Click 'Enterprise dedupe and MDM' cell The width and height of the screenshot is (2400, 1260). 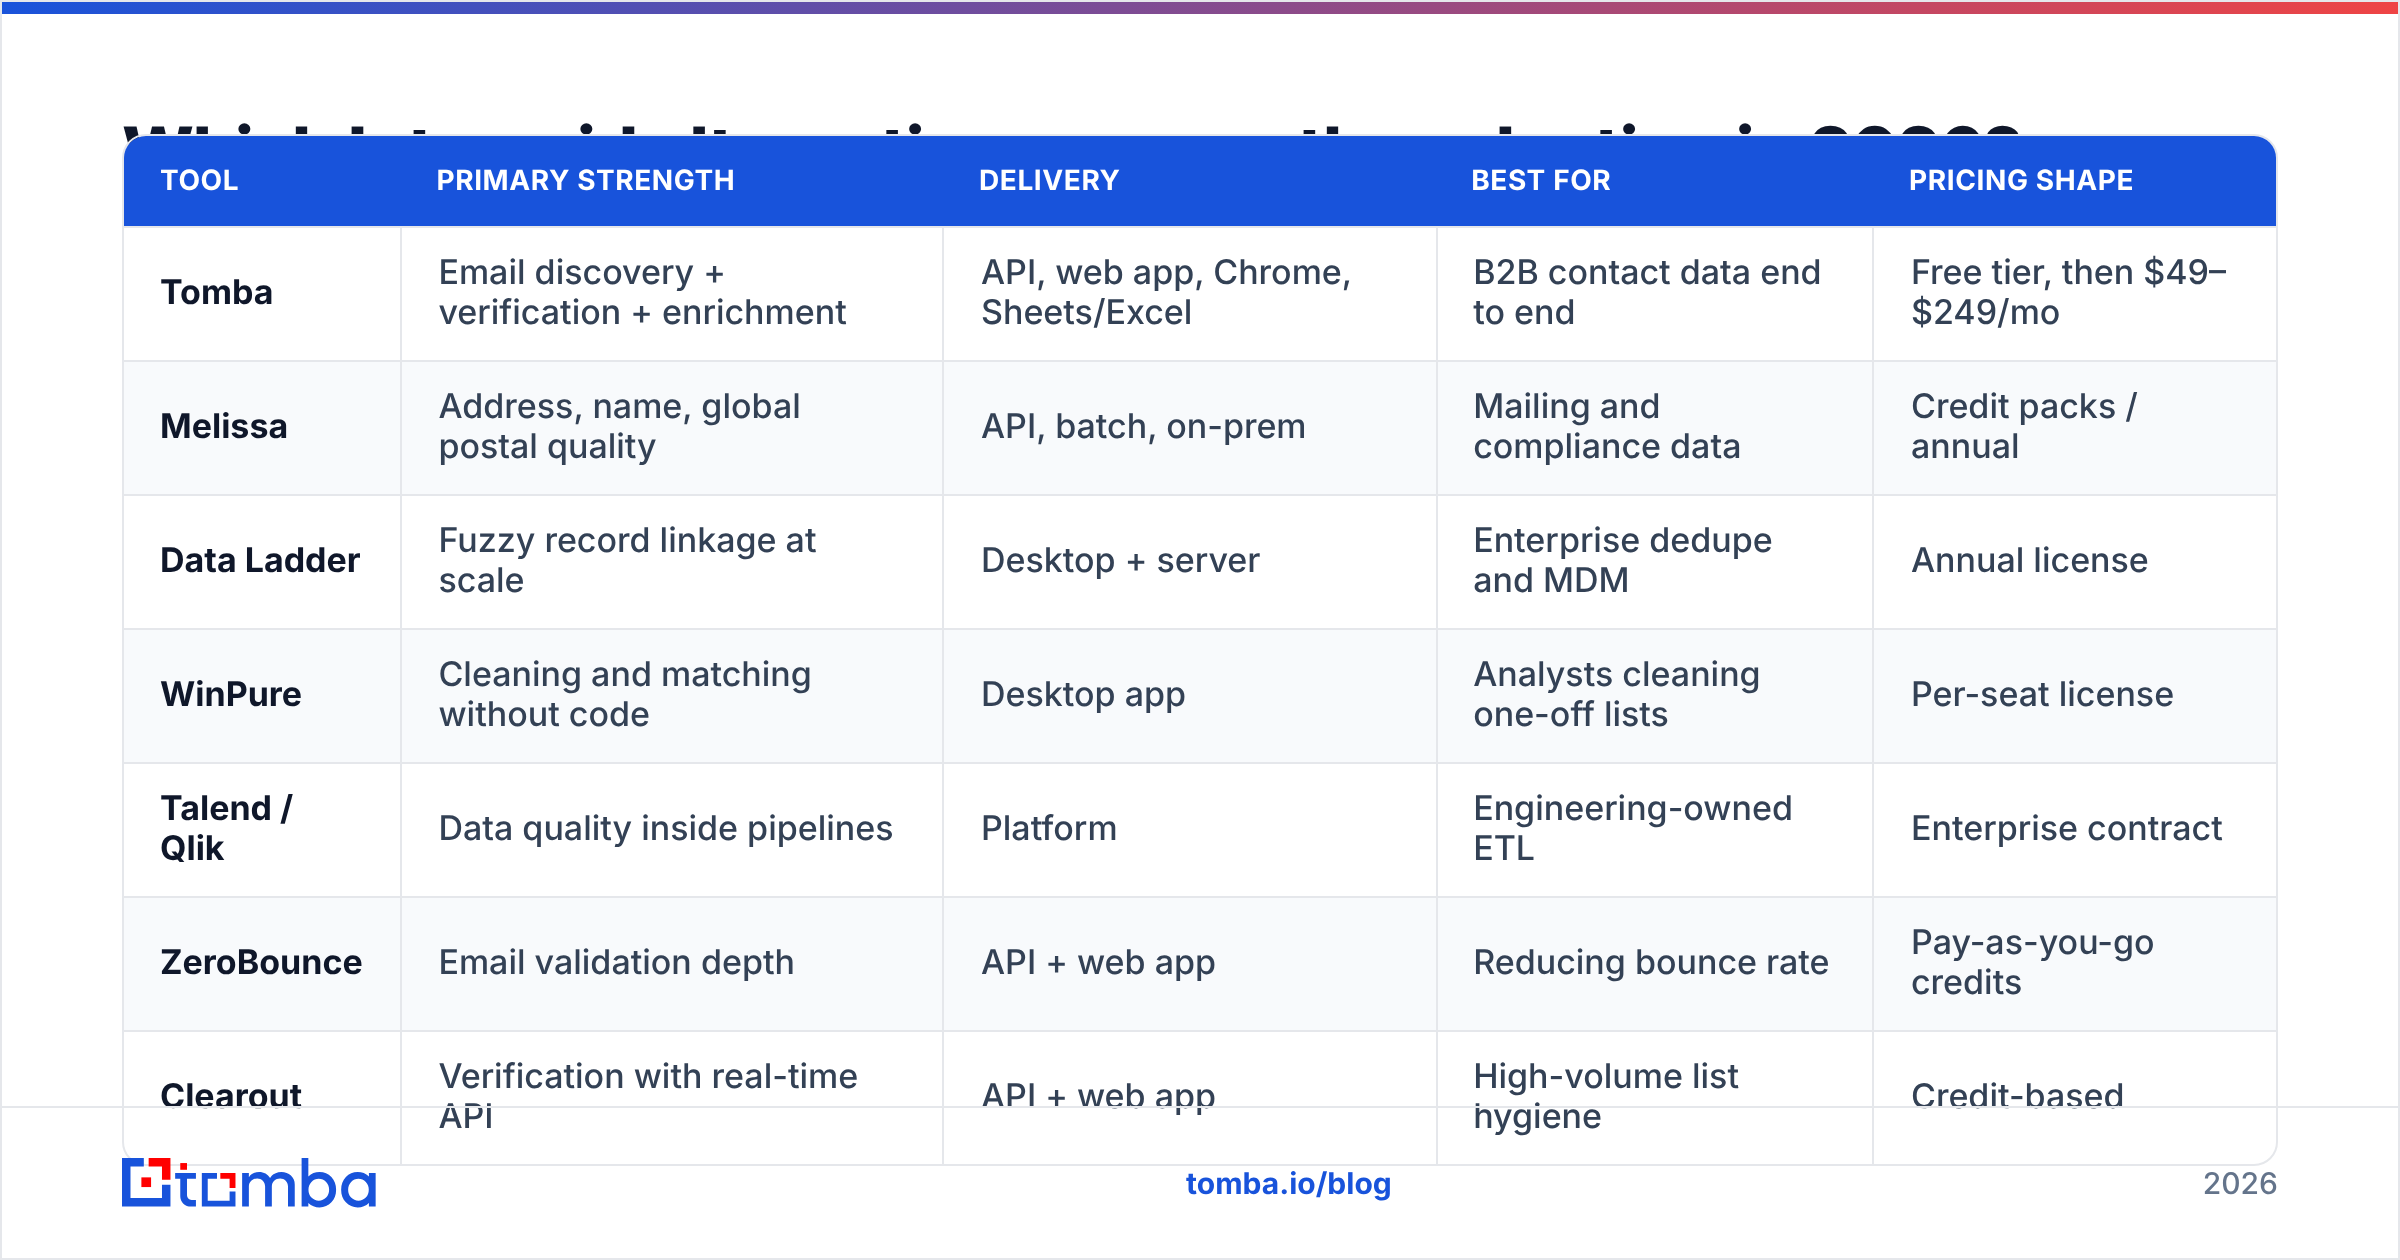[x=1655, y=561]
